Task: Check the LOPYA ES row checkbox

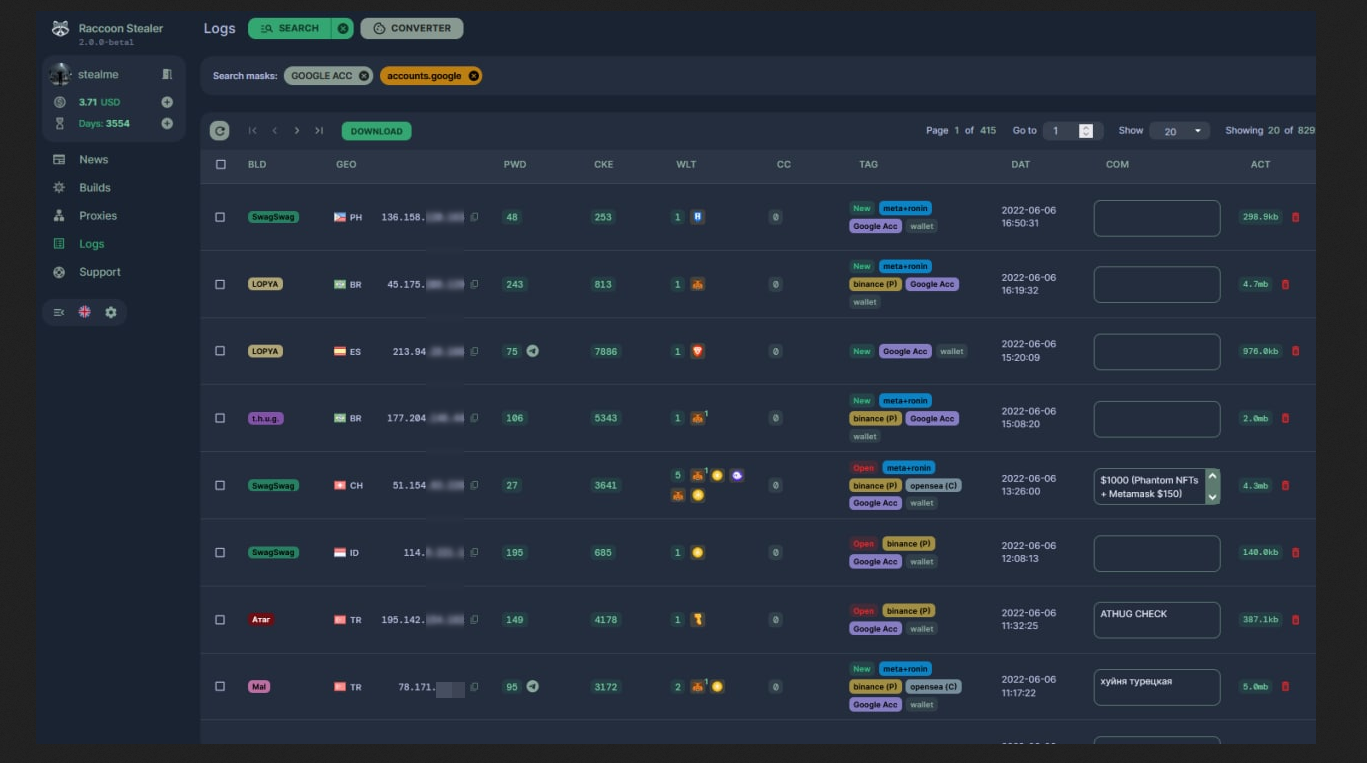Action: tap(220, 351)
